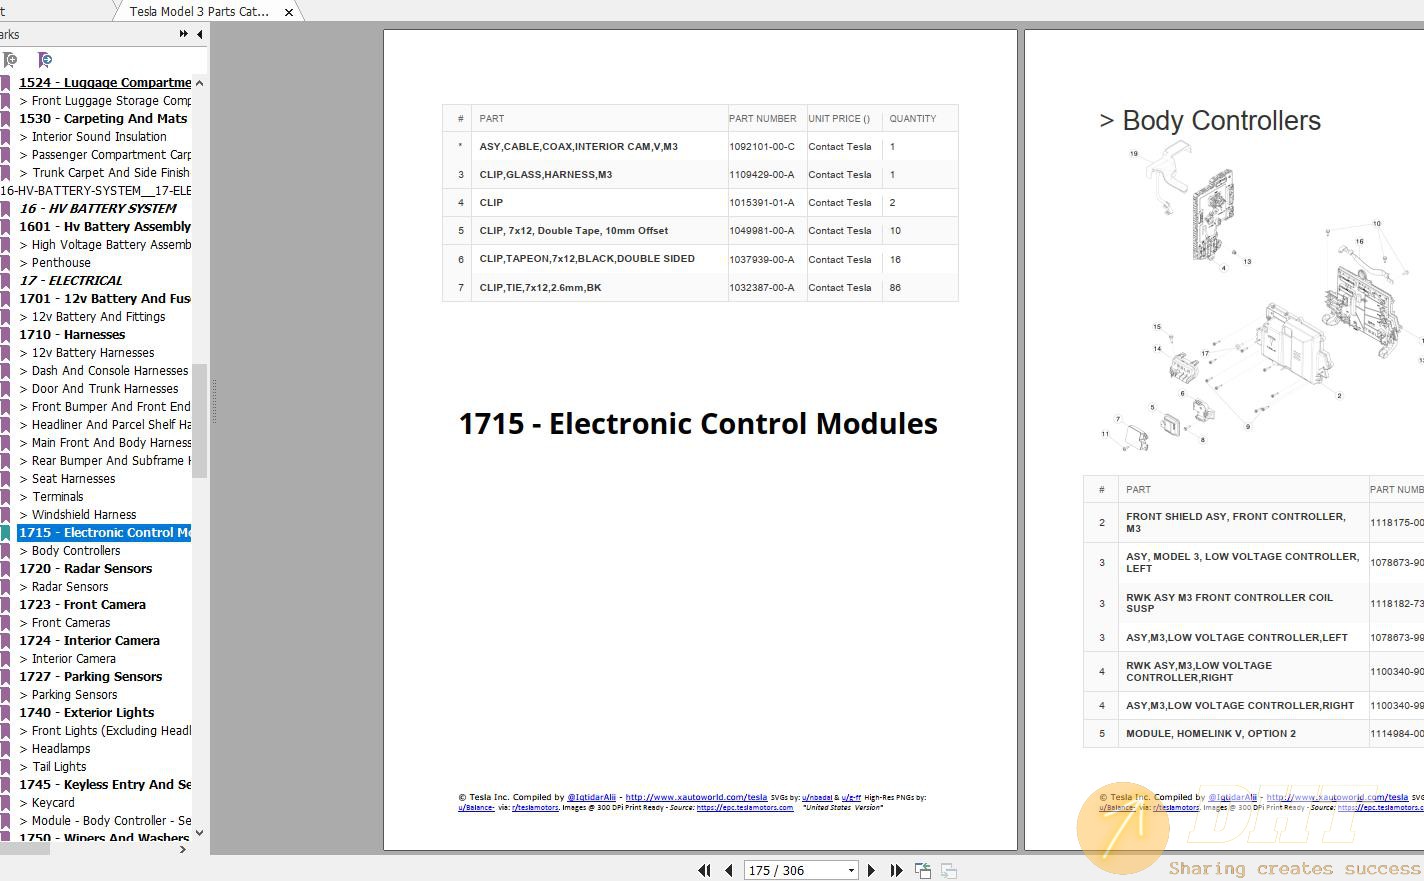
Task: Click the bookmark icon beside Terminals
Action: tap(5, 497)
